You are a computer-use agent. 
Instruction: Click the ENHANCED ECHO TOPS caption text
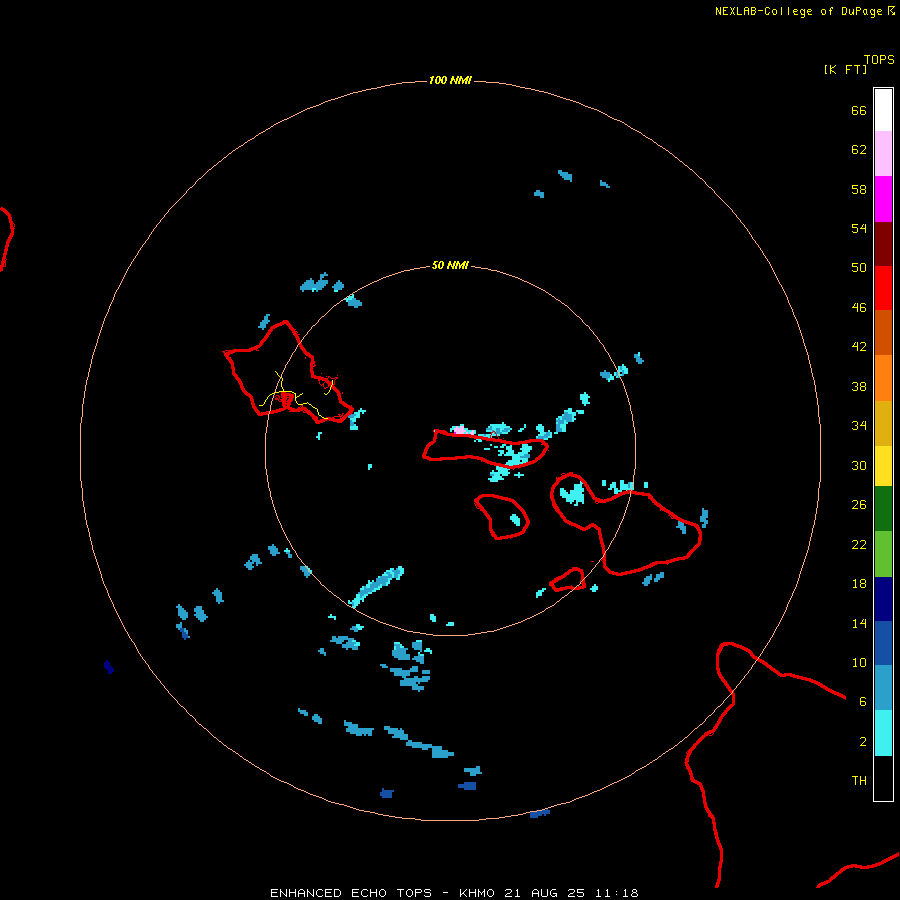(x=351, y=893)
